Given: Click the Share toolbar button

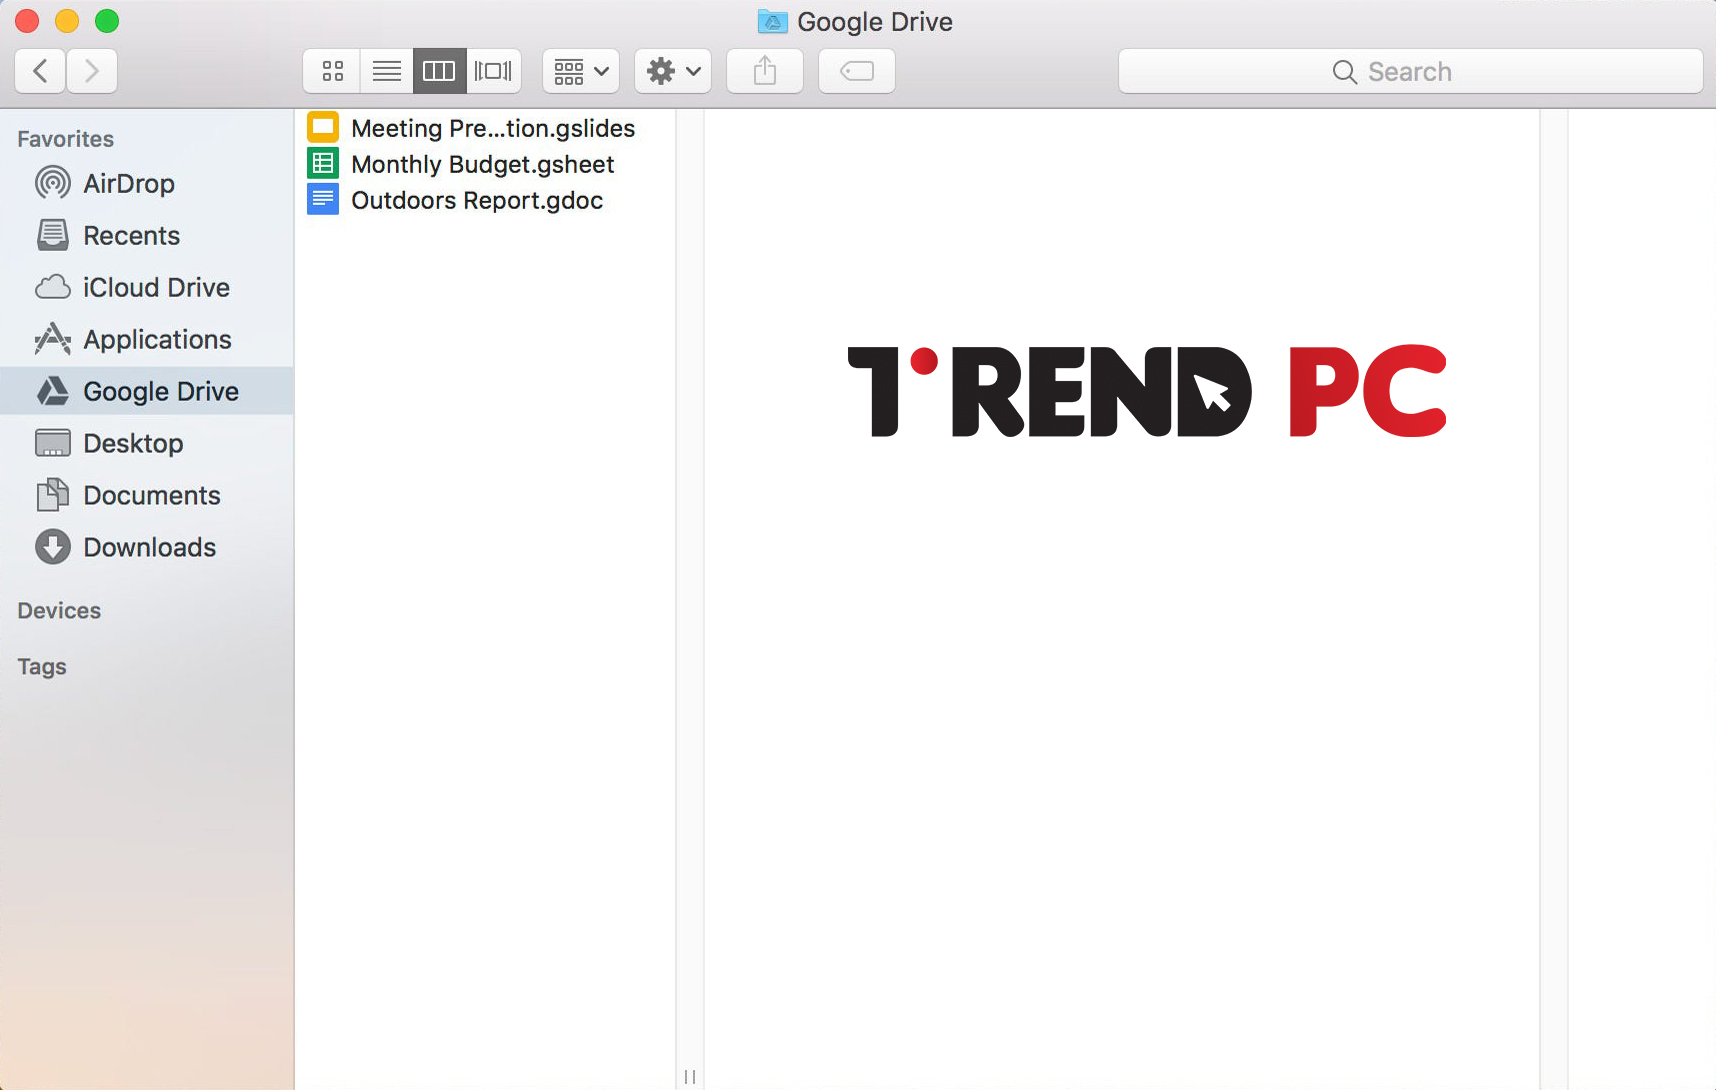Looking at the screenshot, I should 765,71.
